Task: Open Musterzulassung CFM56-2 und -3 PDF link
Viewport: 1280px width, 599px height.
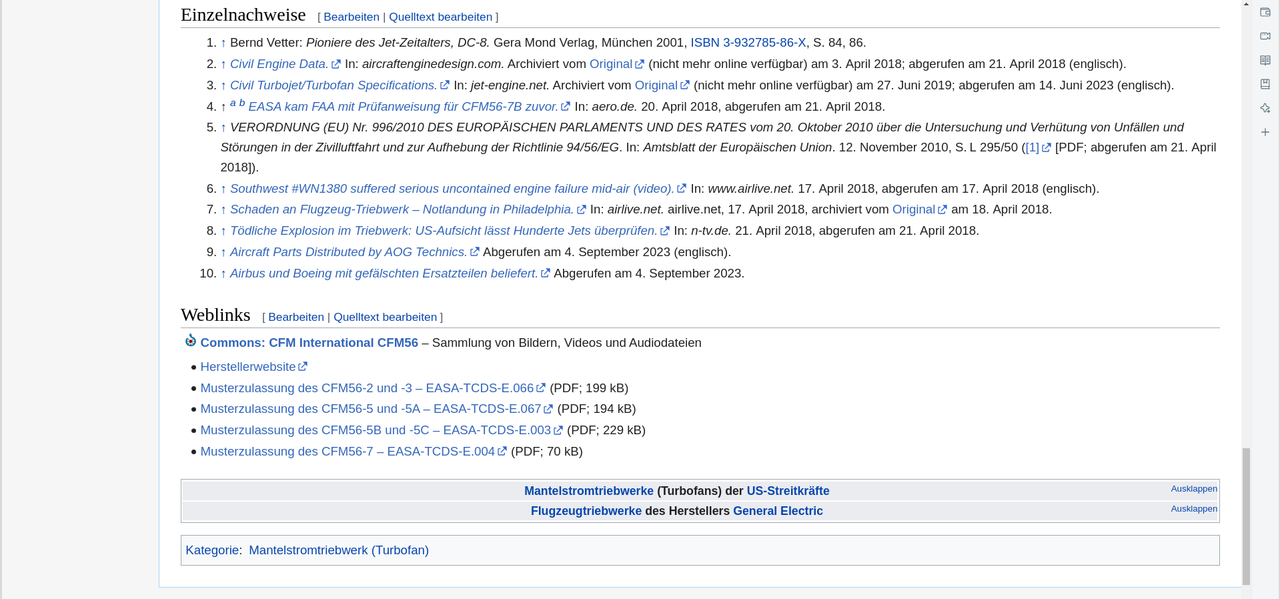Action: pos(367,388)
